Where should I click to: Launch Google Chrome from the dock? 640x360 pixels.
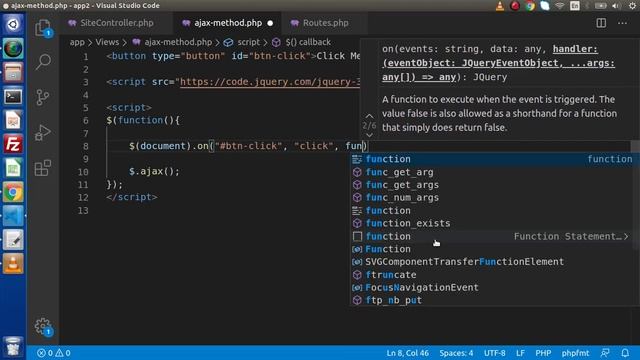pos(13,192)
